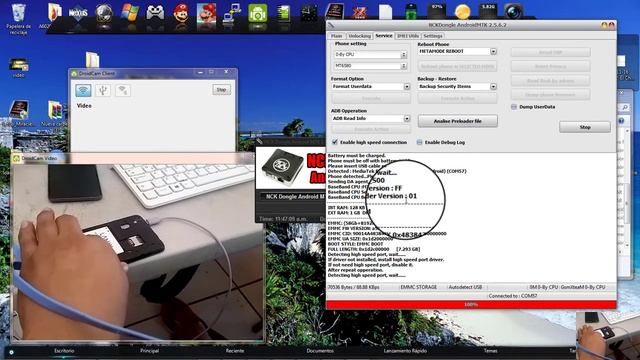Open the Documentos dock category
Viewport: 640px width, 360px height.
click(320, 351)
